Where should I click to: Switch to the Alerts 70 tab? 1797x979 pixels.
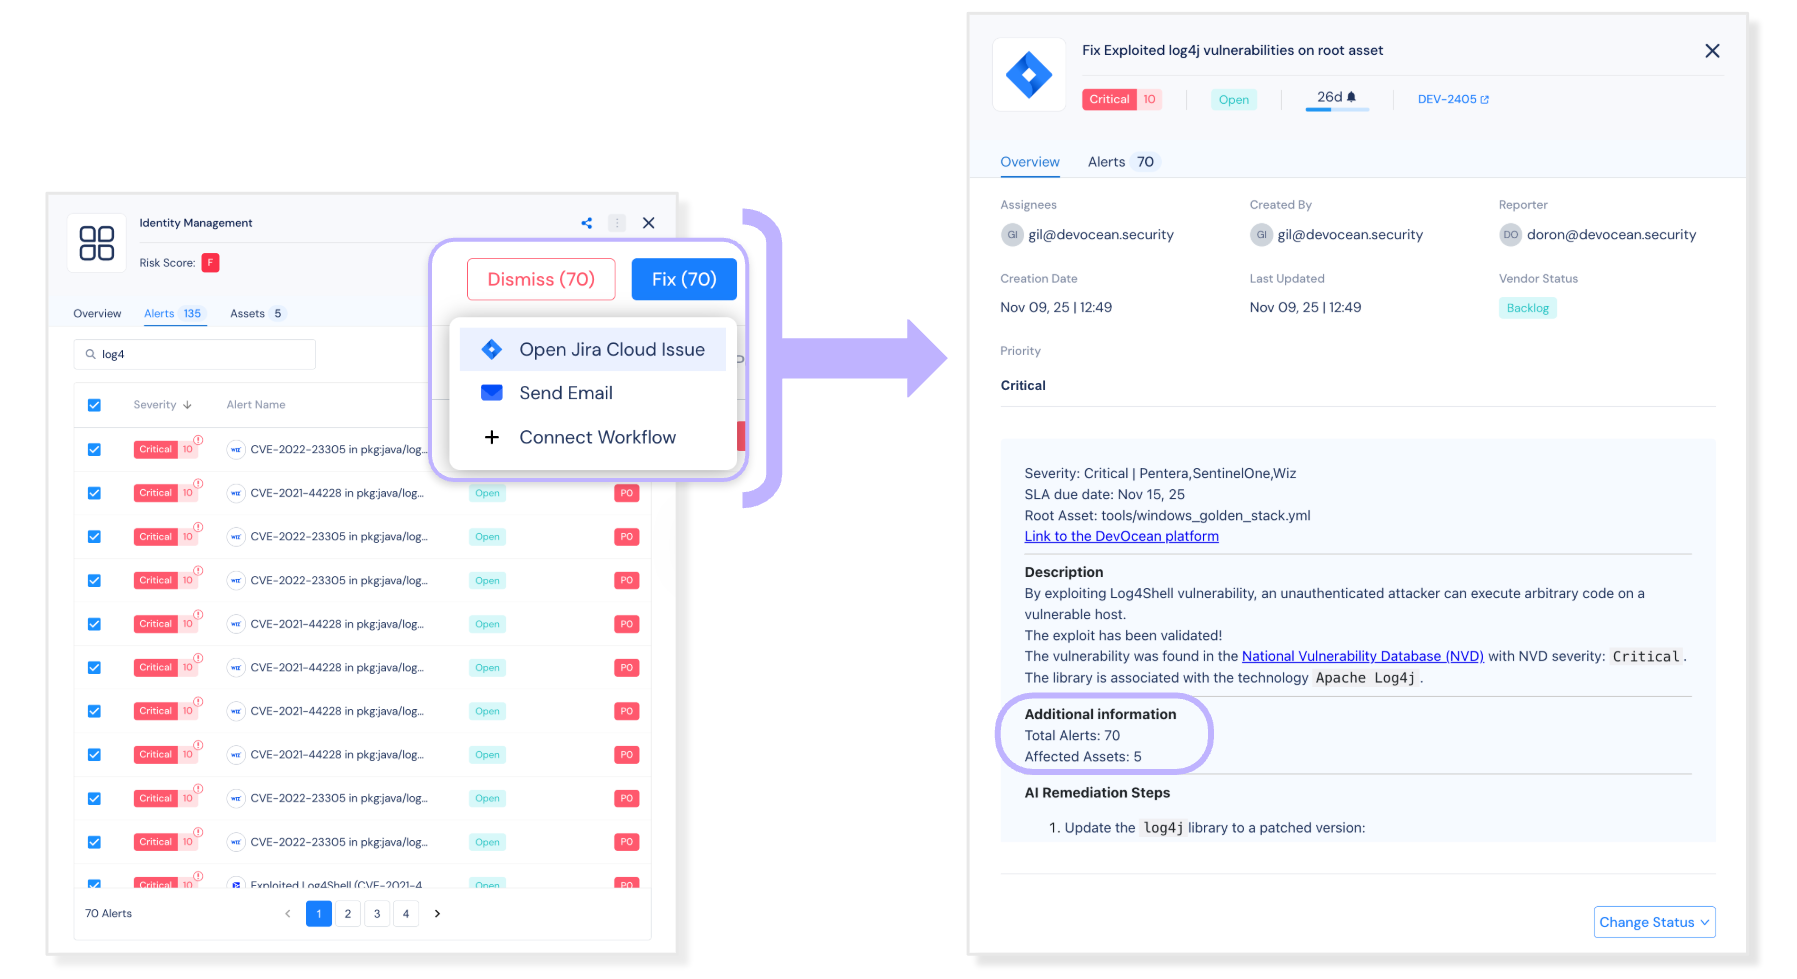1120,162
